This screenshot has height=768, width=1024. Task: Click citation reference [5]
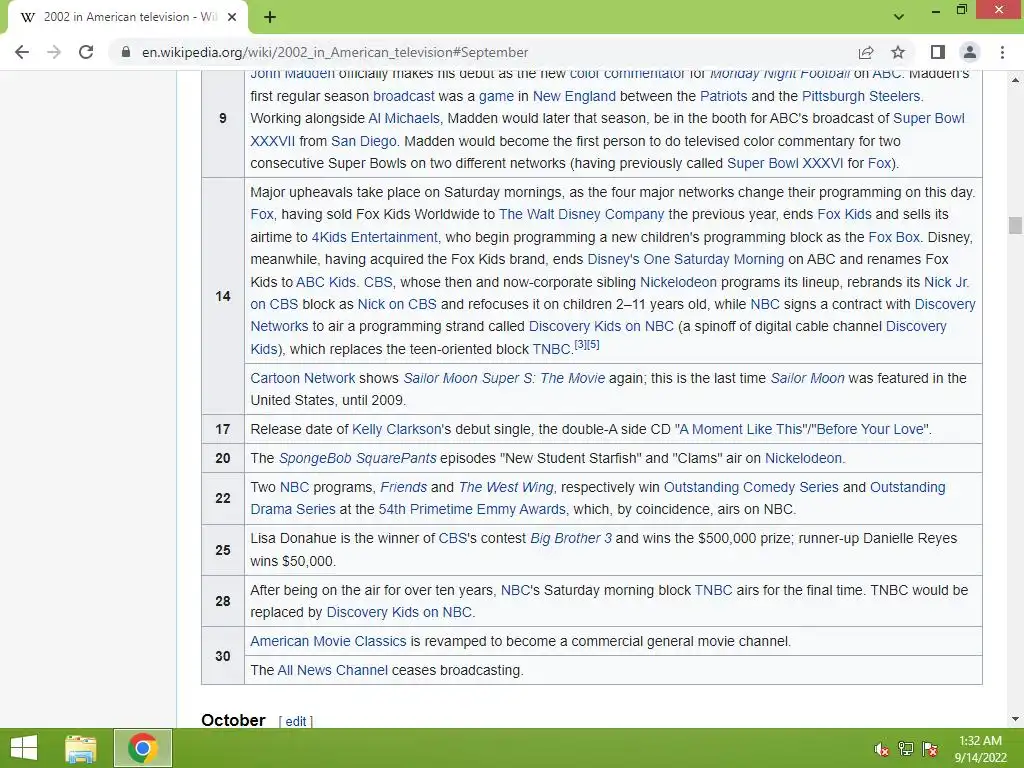(593, 344)
